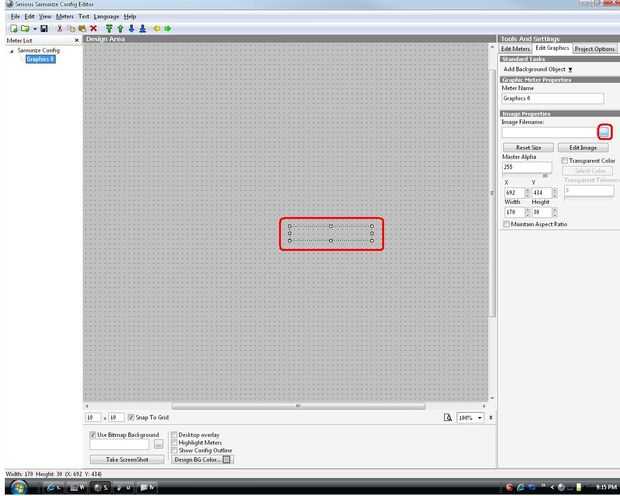Image resolution: width=620 pixels, height=496 pixels.
Task: Click the blue Move to bottom arrow icon
Action: (143, 28)
